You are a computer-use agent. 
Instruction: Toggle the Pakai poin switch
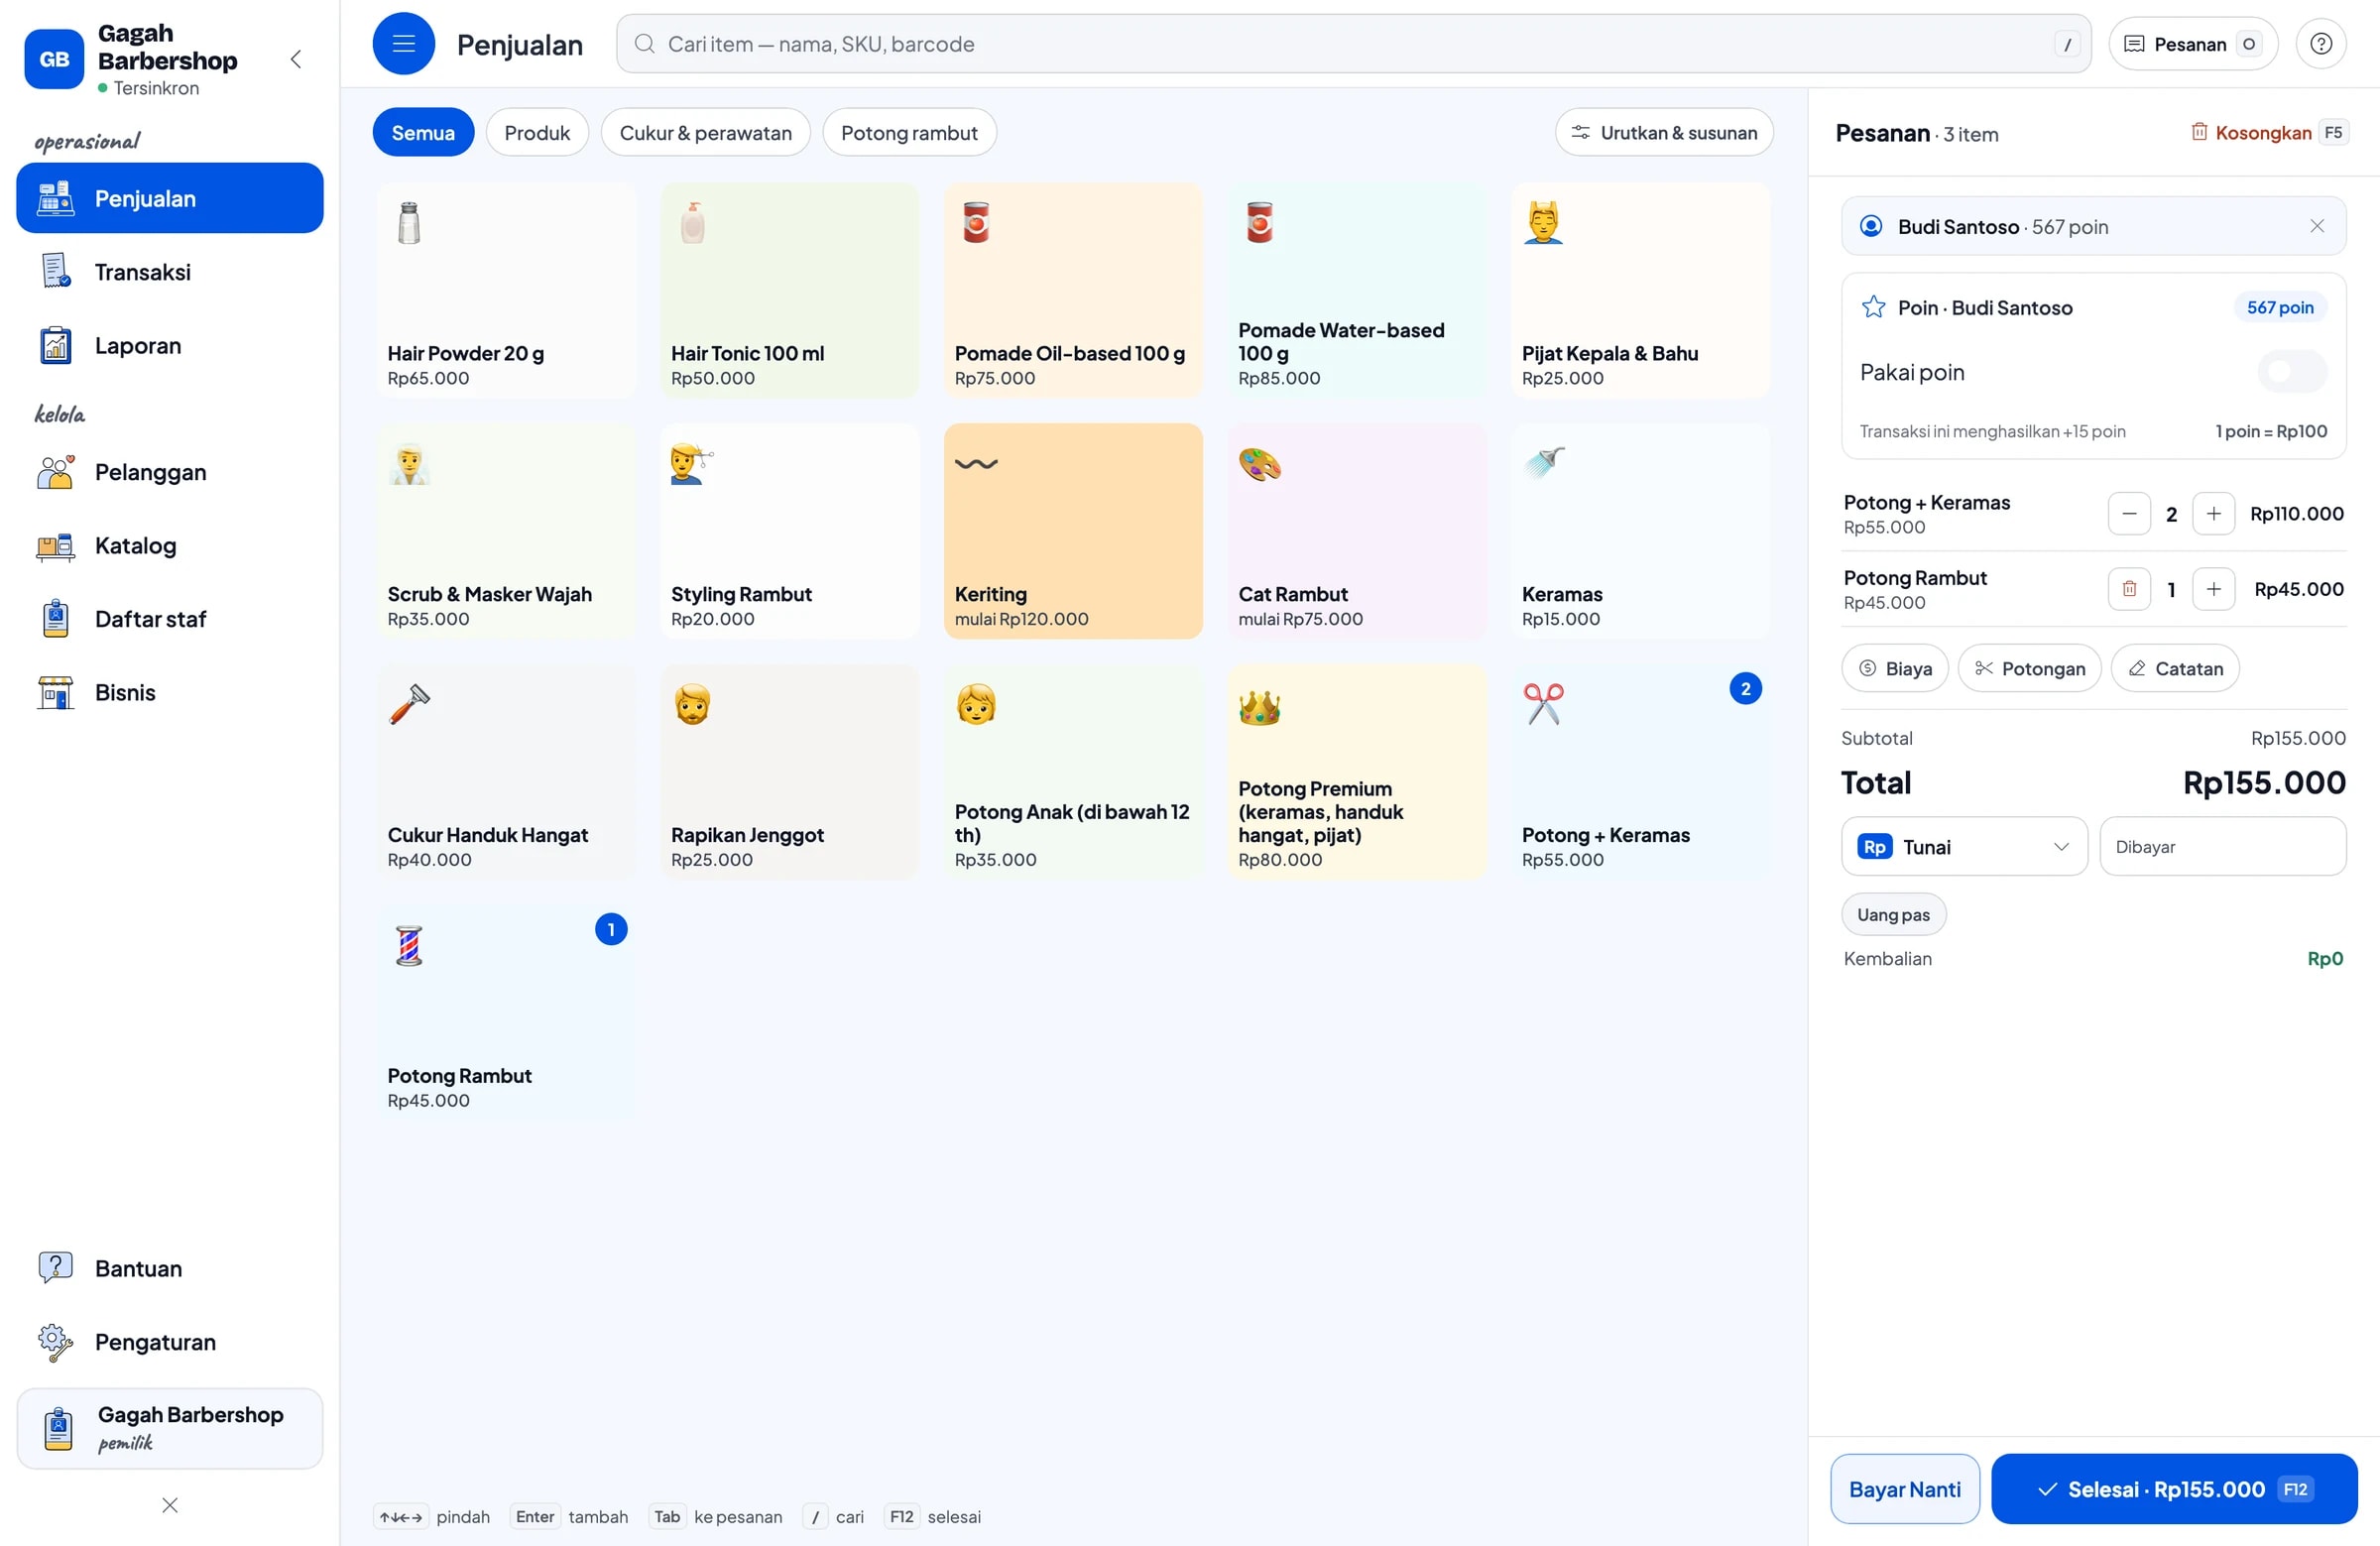coord(2292,372)
